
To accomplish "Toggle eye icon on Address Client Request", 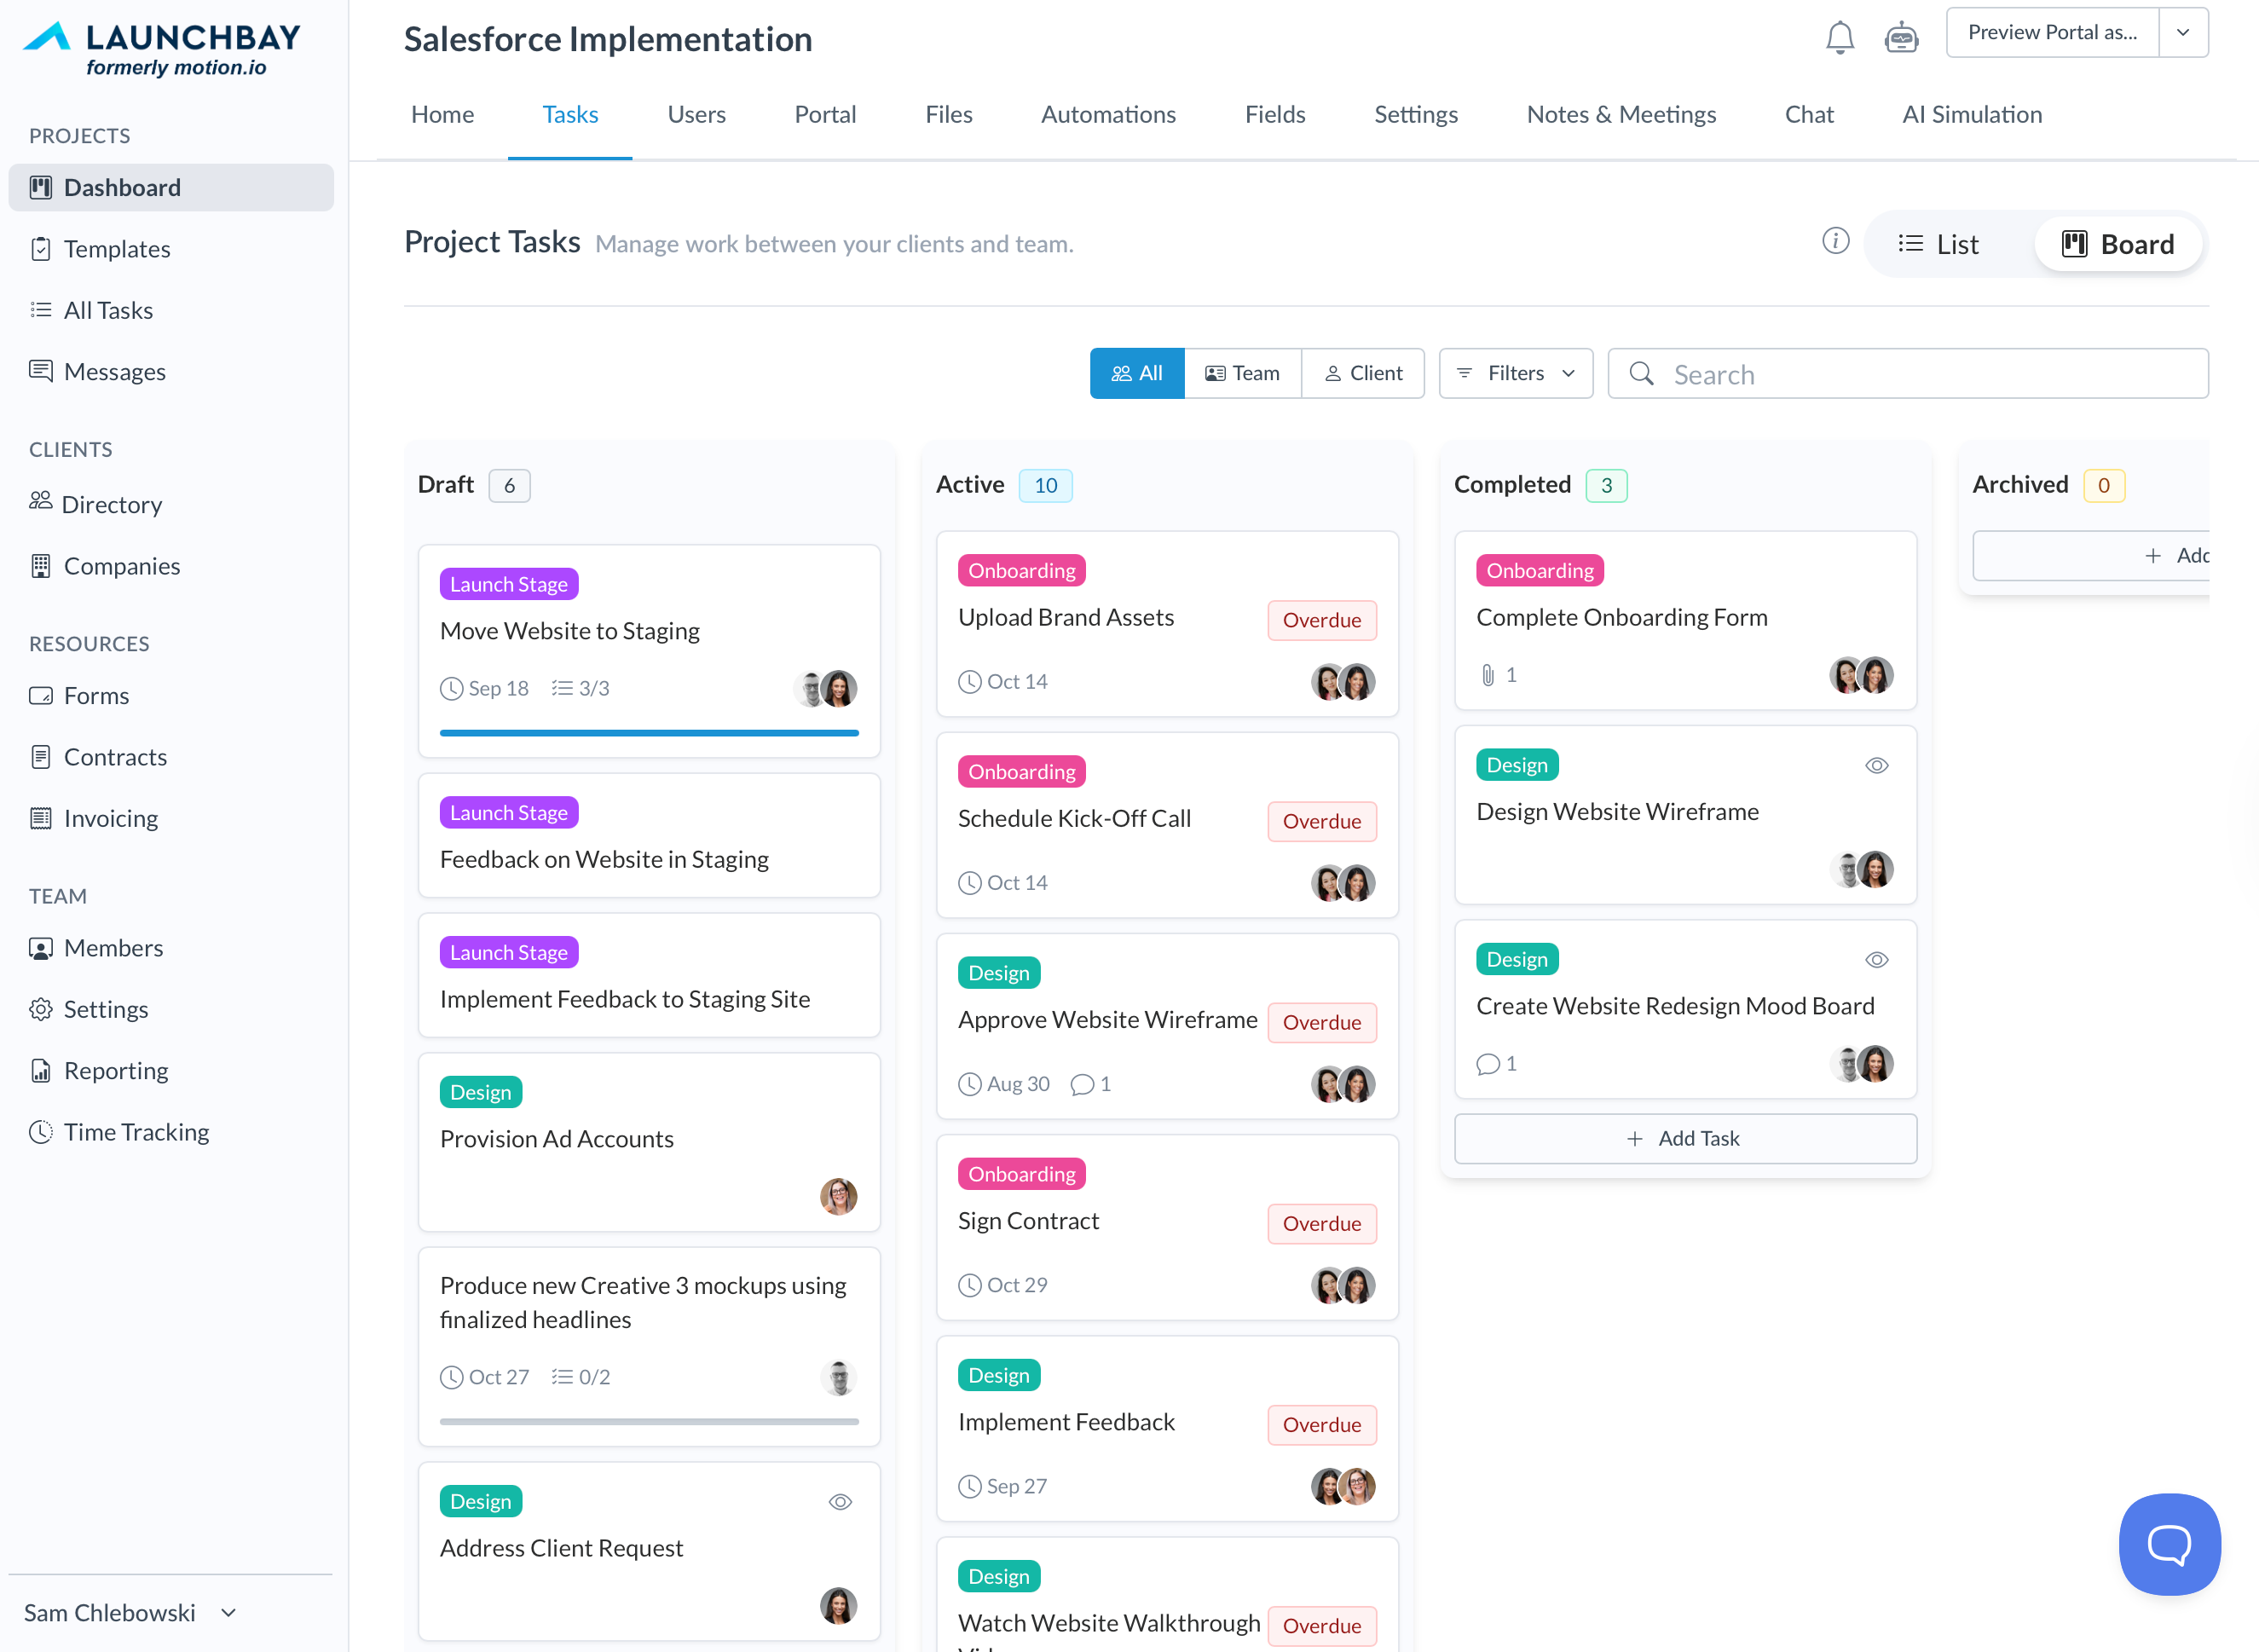I will click(x=840, y=1501).
